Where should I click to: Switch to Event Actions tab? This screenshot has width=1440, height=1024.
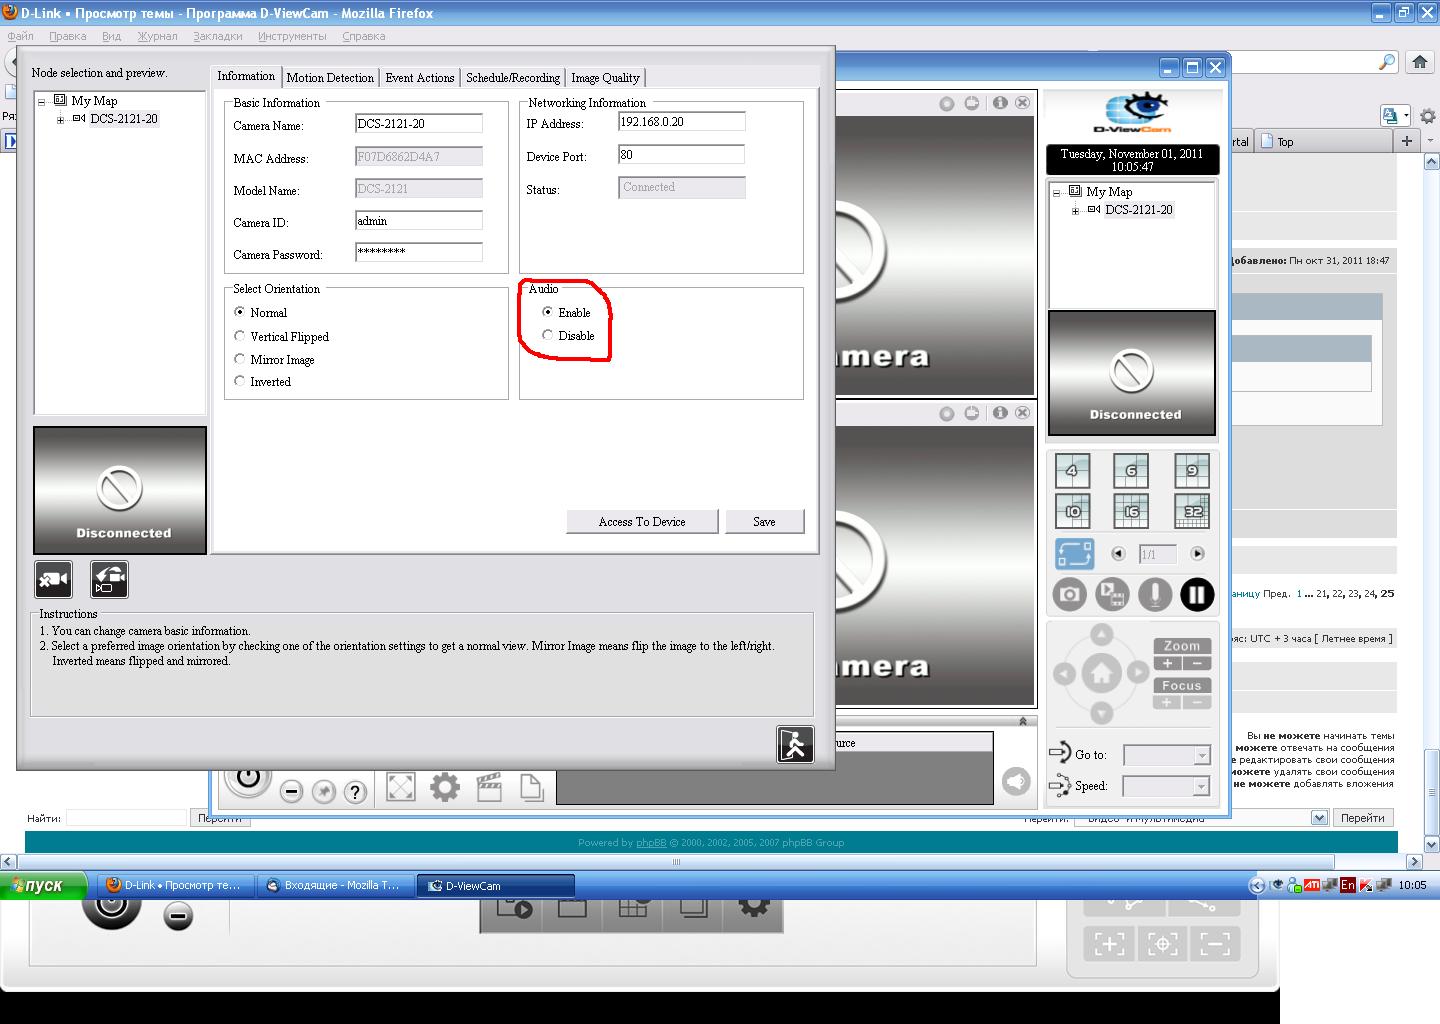[420, 78]
